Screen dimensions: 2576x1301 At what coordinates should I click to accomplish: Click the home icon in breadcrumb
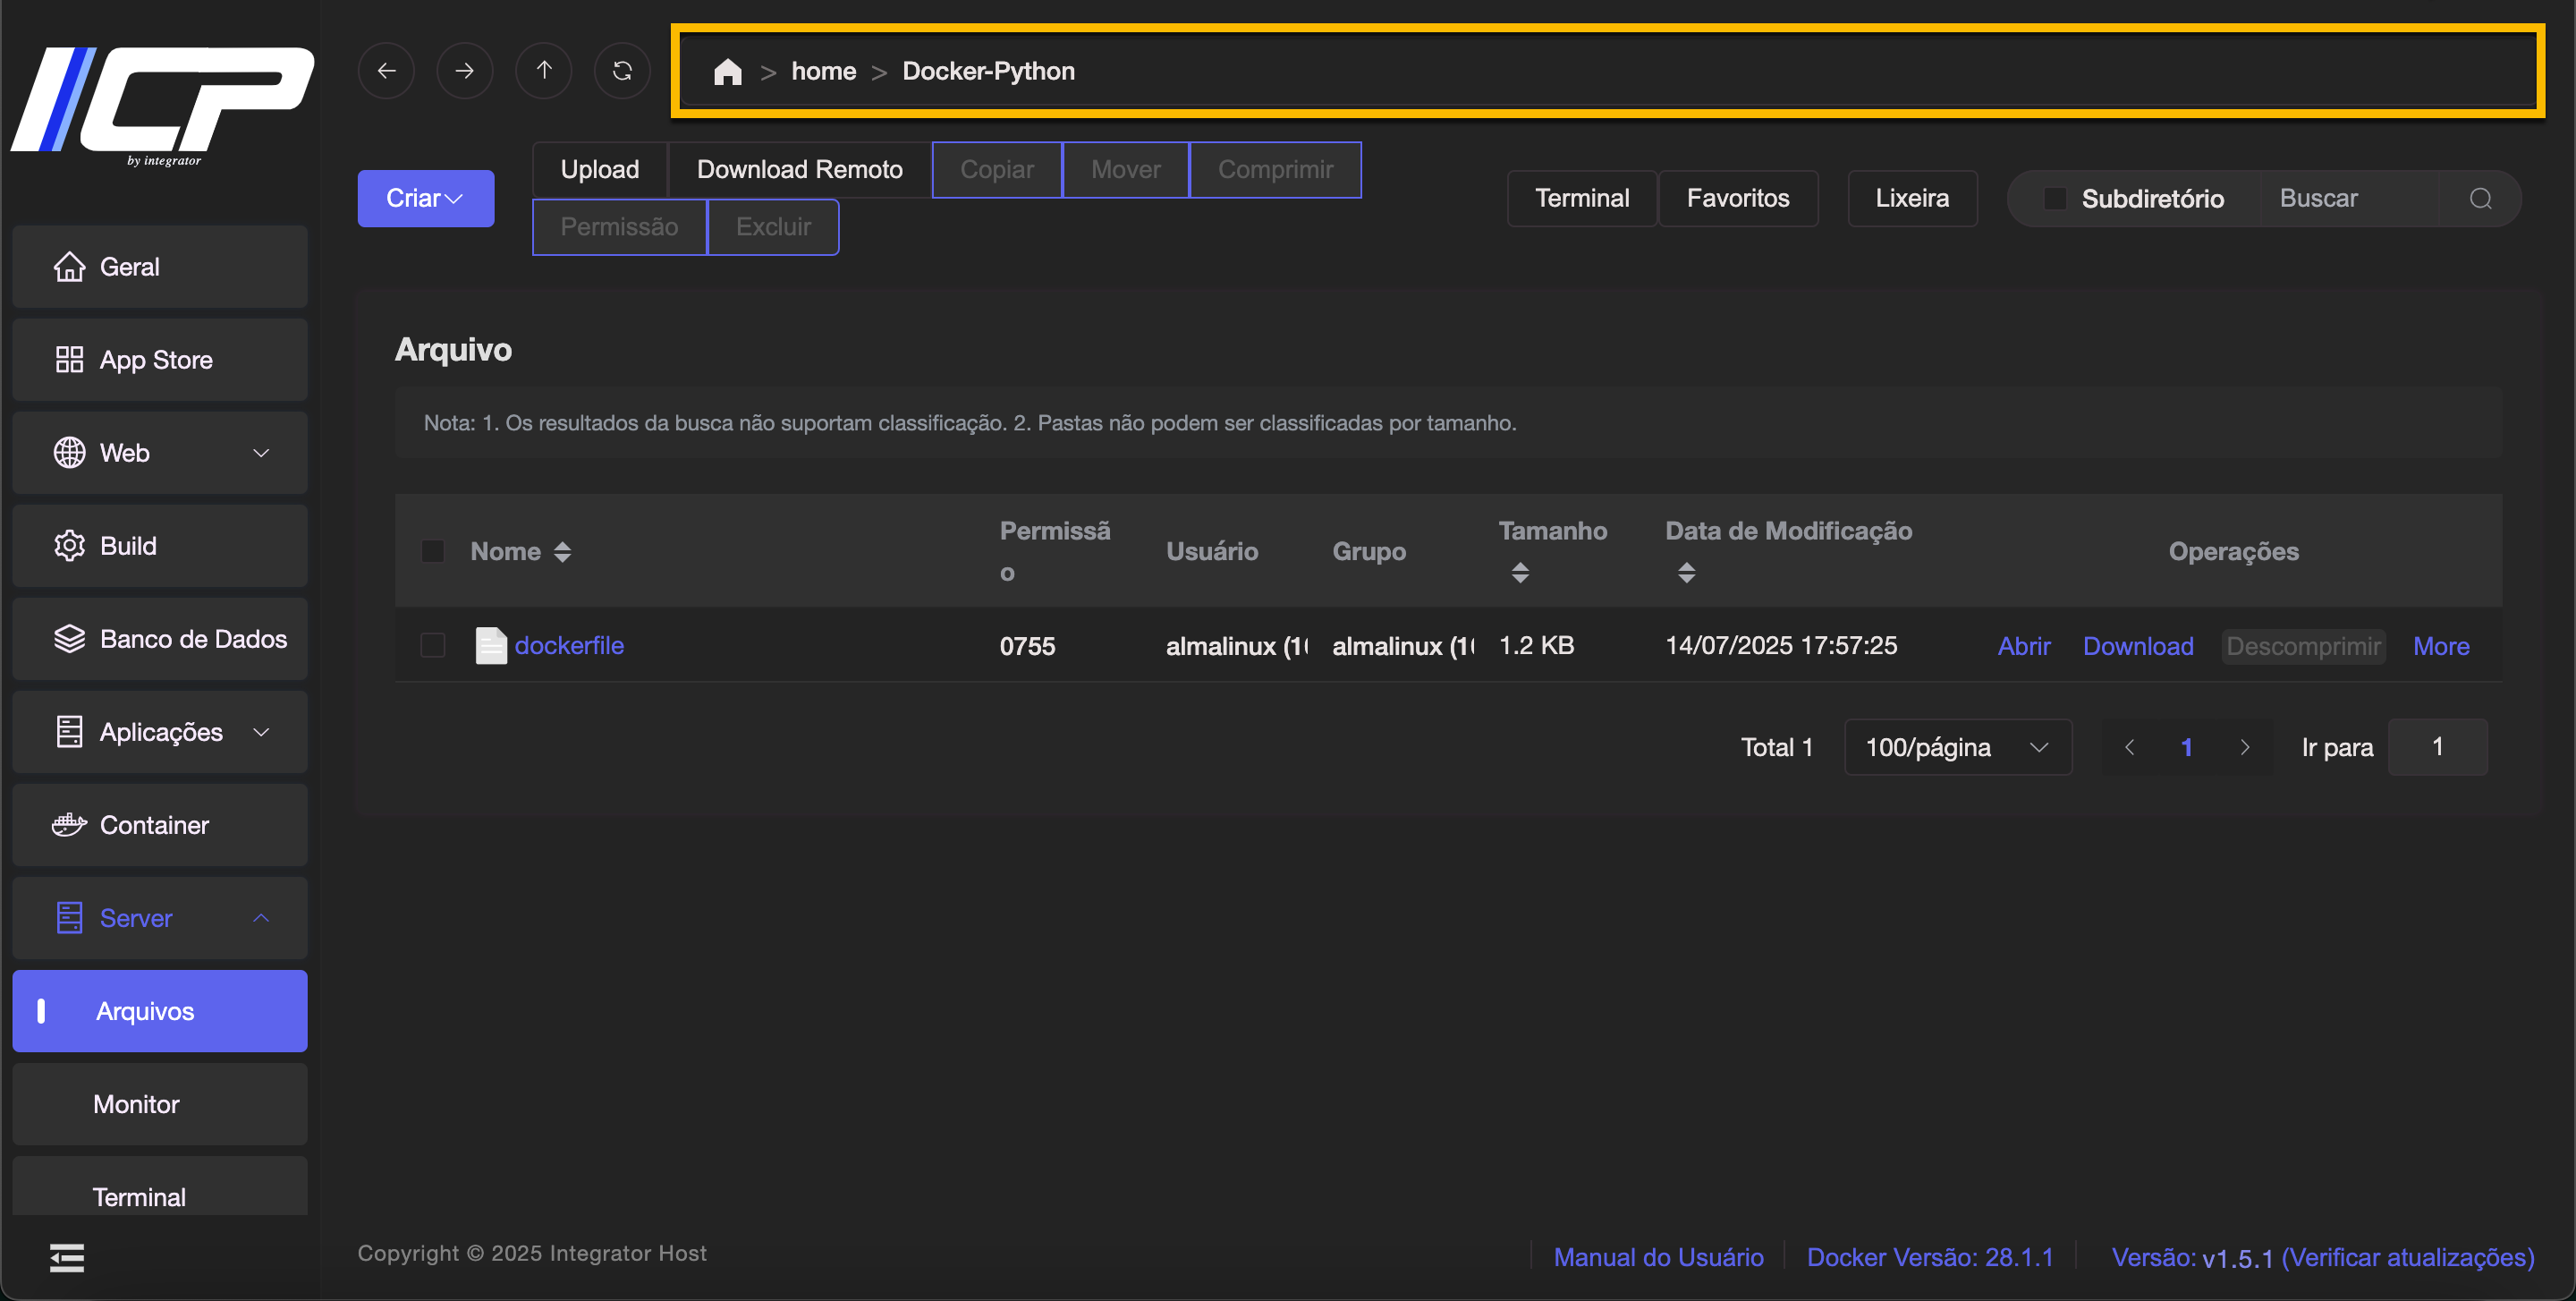coord(727,72)
